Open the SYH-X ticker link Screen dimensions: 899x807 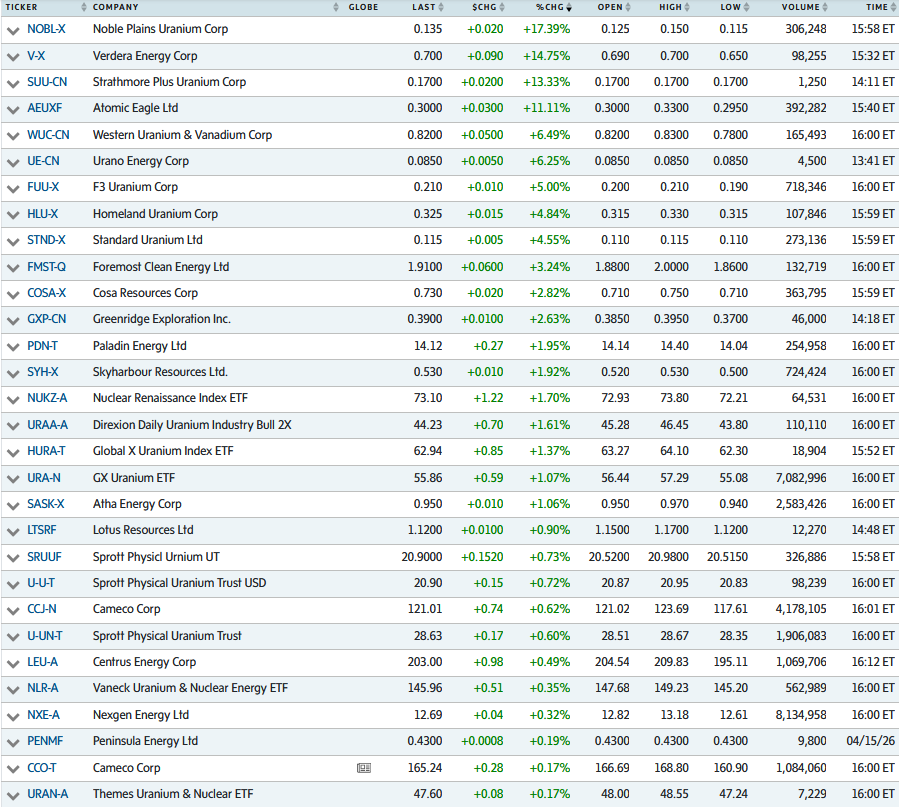(x=42, y=372)
